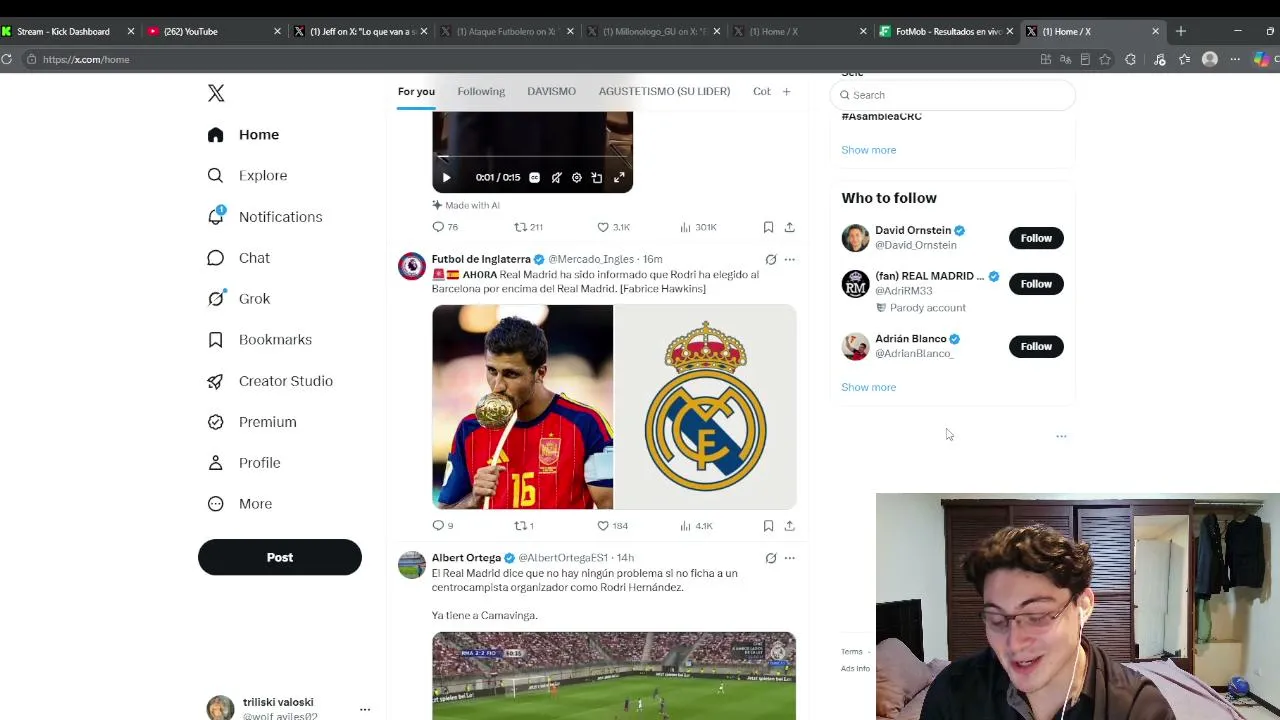View analytics of post with 4.1K views

696,526
